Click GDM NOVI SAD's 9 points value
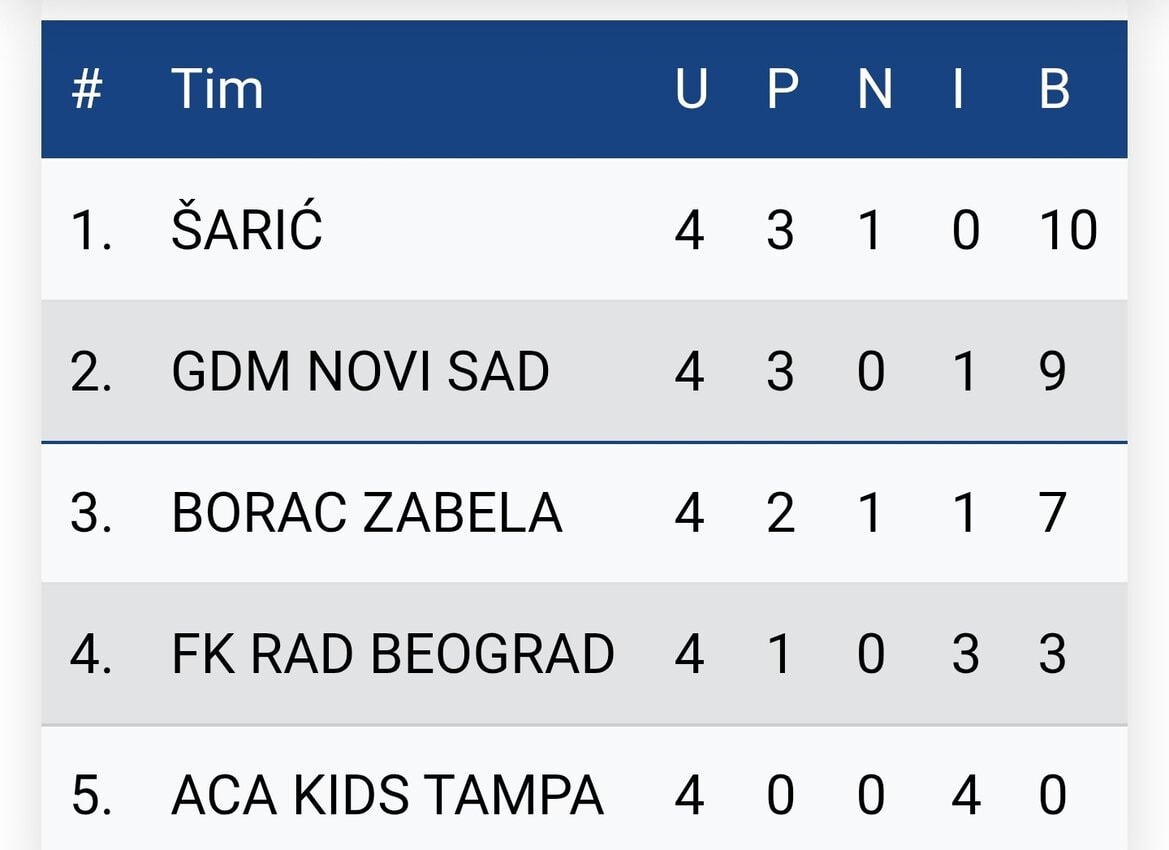 coord(1052,371)
